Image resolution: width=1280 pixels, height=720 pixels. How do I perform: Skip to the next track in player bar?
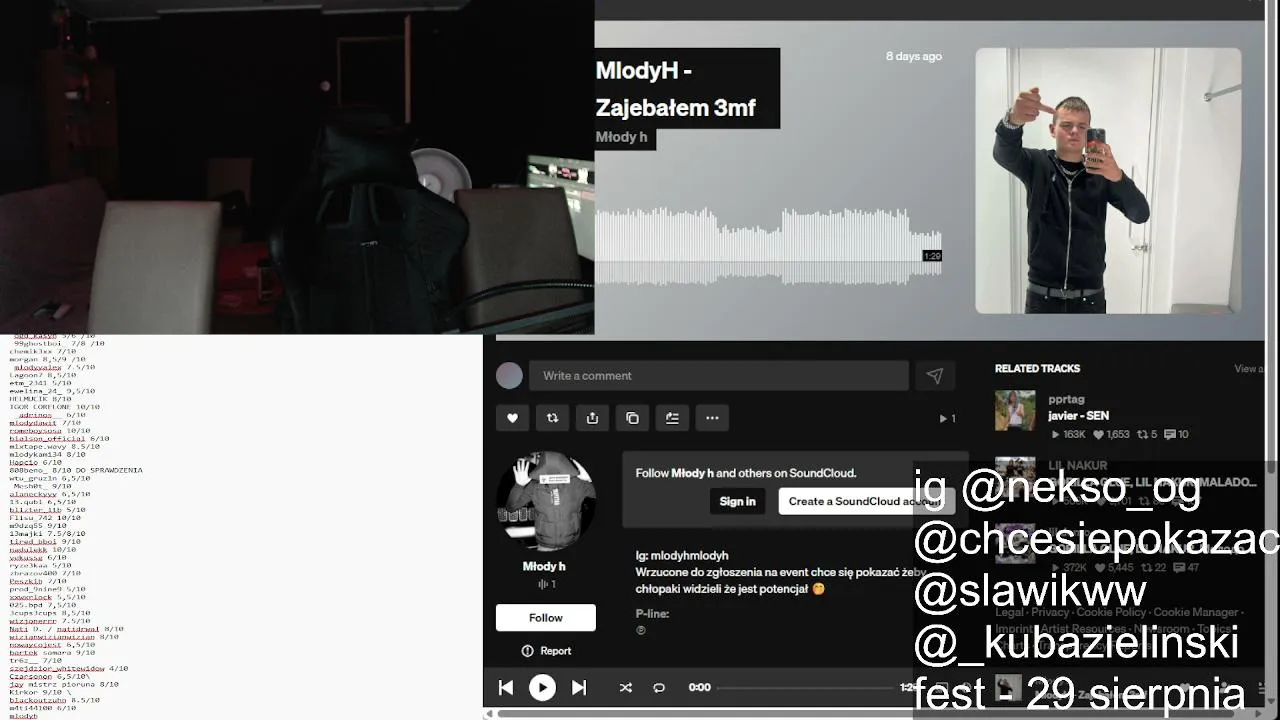pos(579,687)
